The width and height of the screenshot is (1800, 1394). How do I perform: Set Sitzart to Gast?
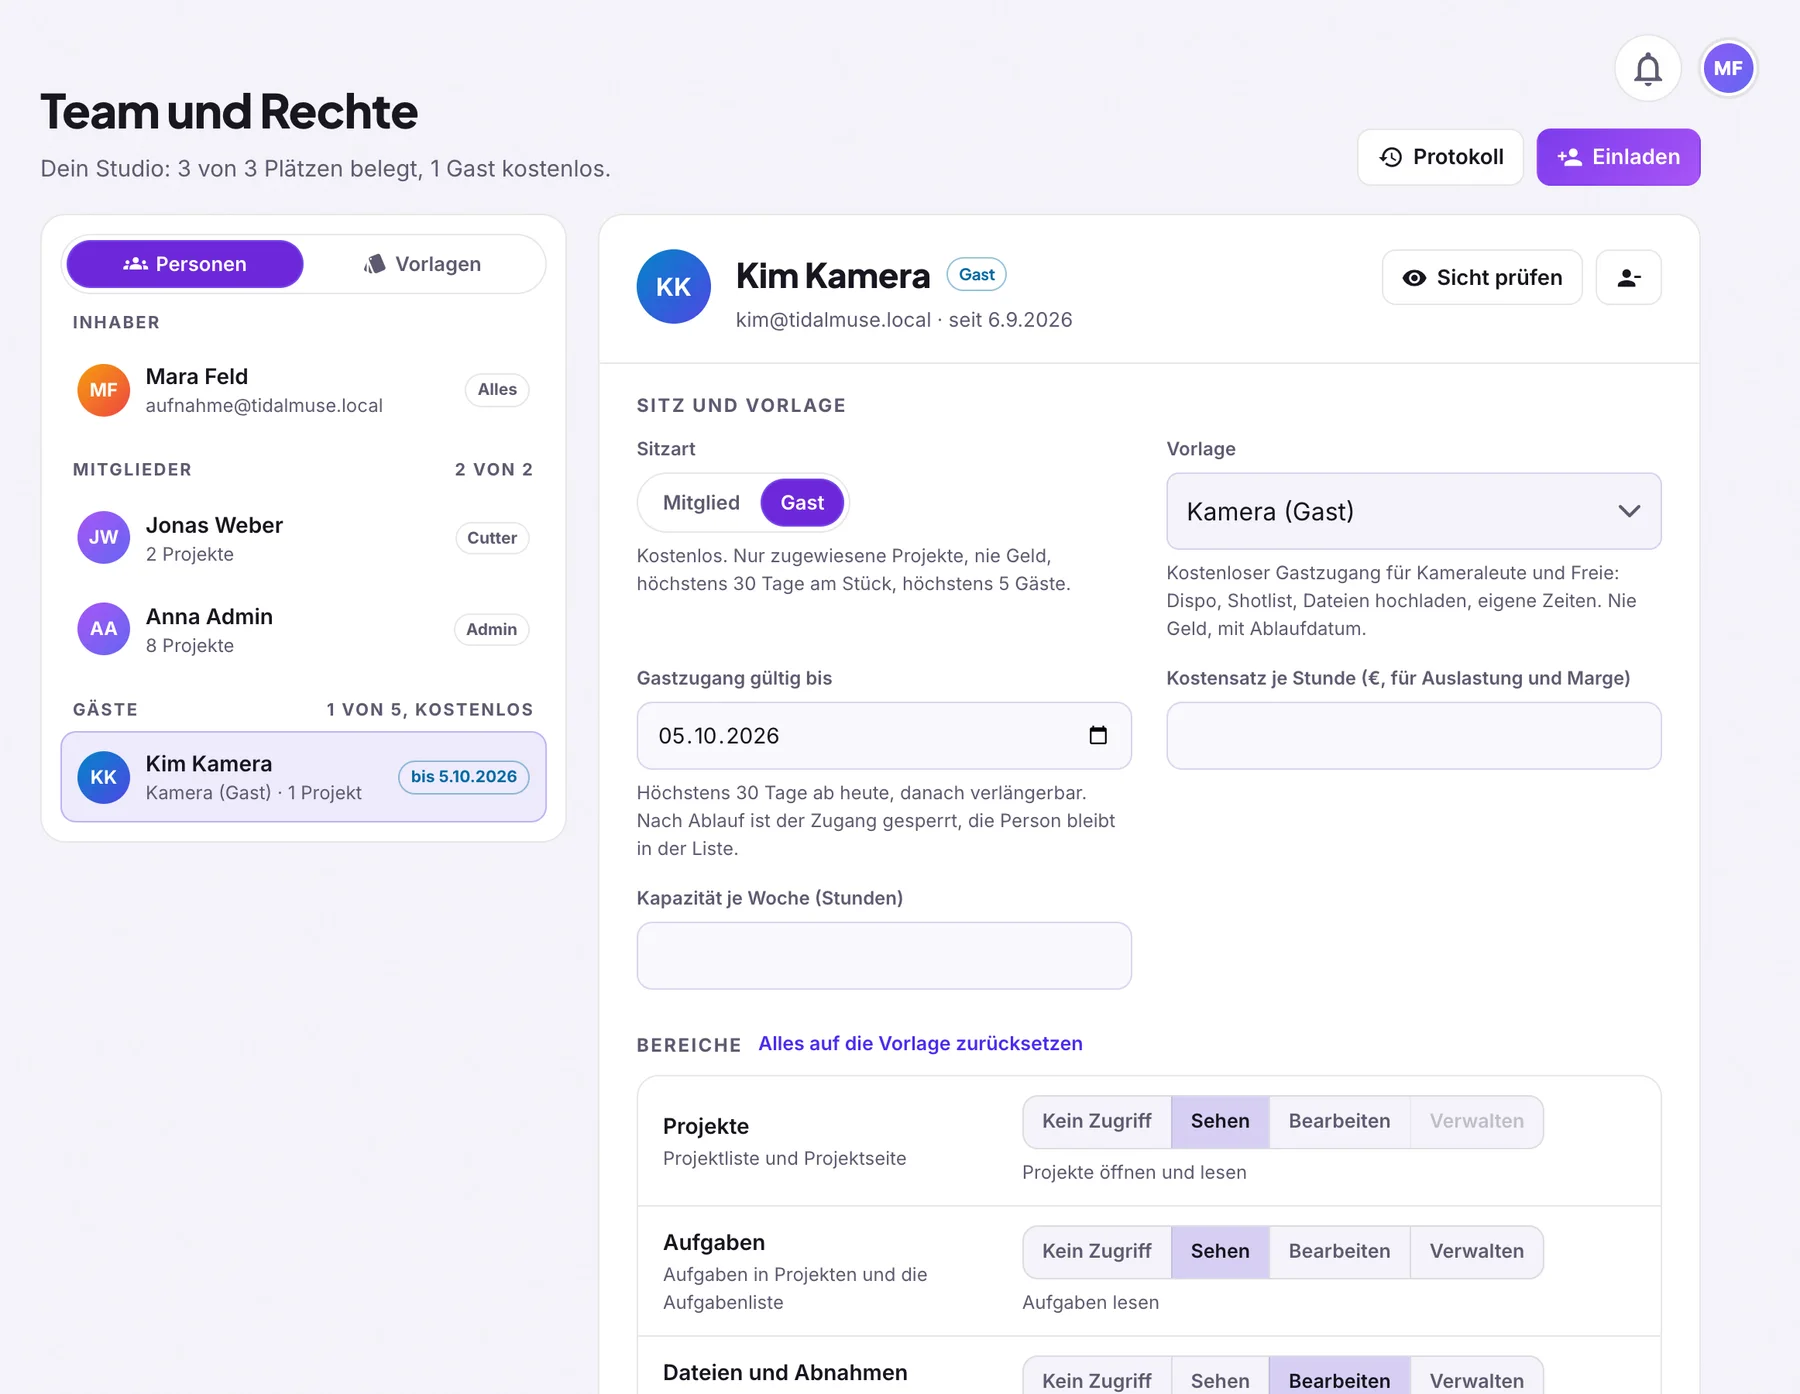tap(802, 503)
